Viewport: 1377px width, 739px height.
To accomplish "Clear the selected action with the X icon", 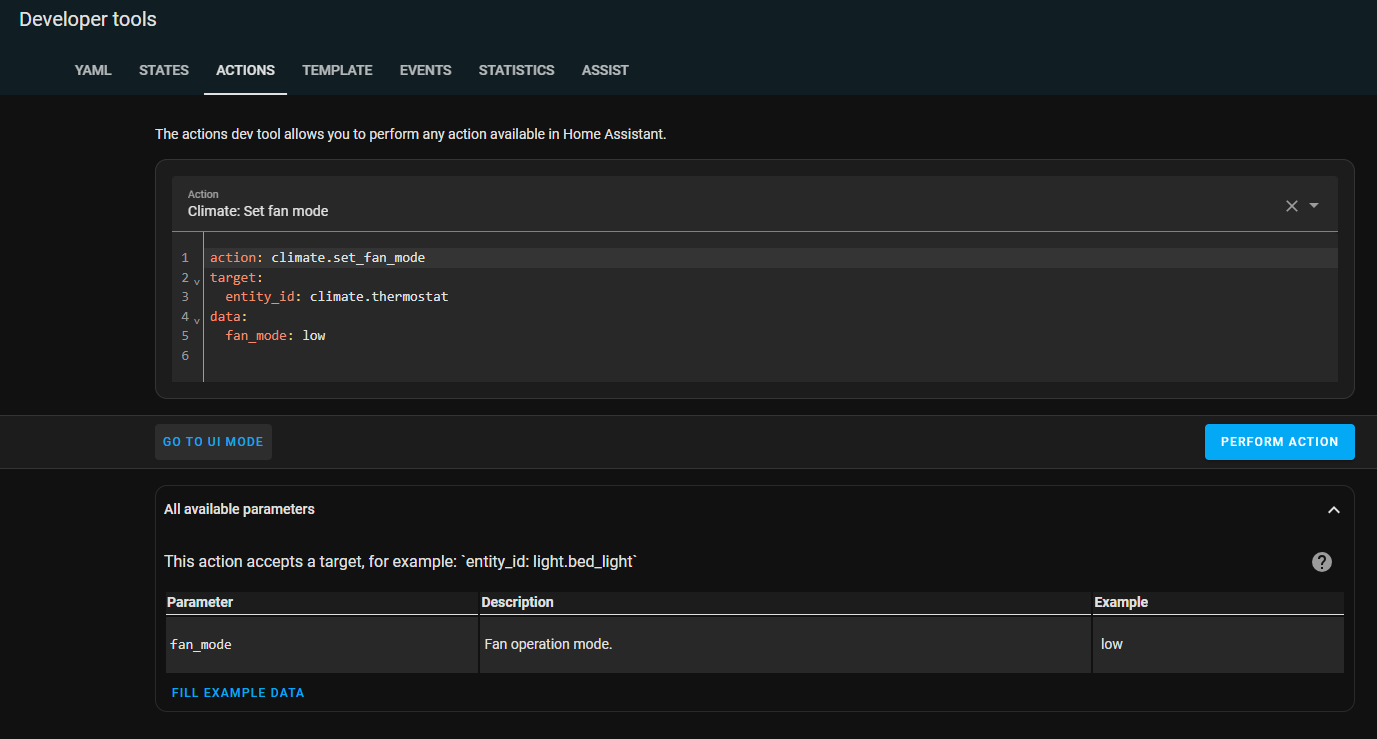I will [1291, 205].
